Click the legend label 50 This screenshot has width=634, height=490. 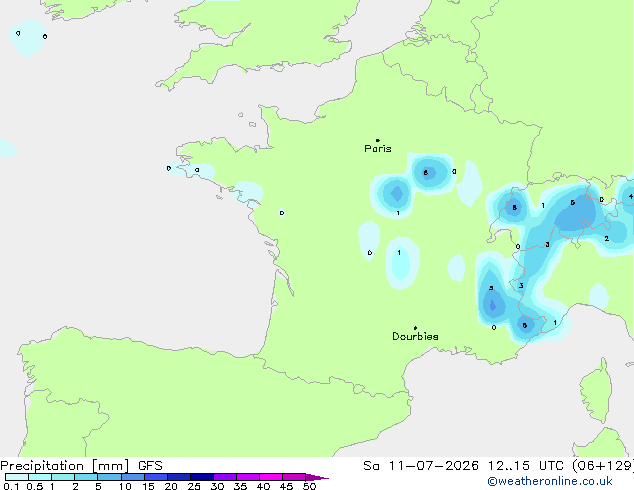coord(309,486)
